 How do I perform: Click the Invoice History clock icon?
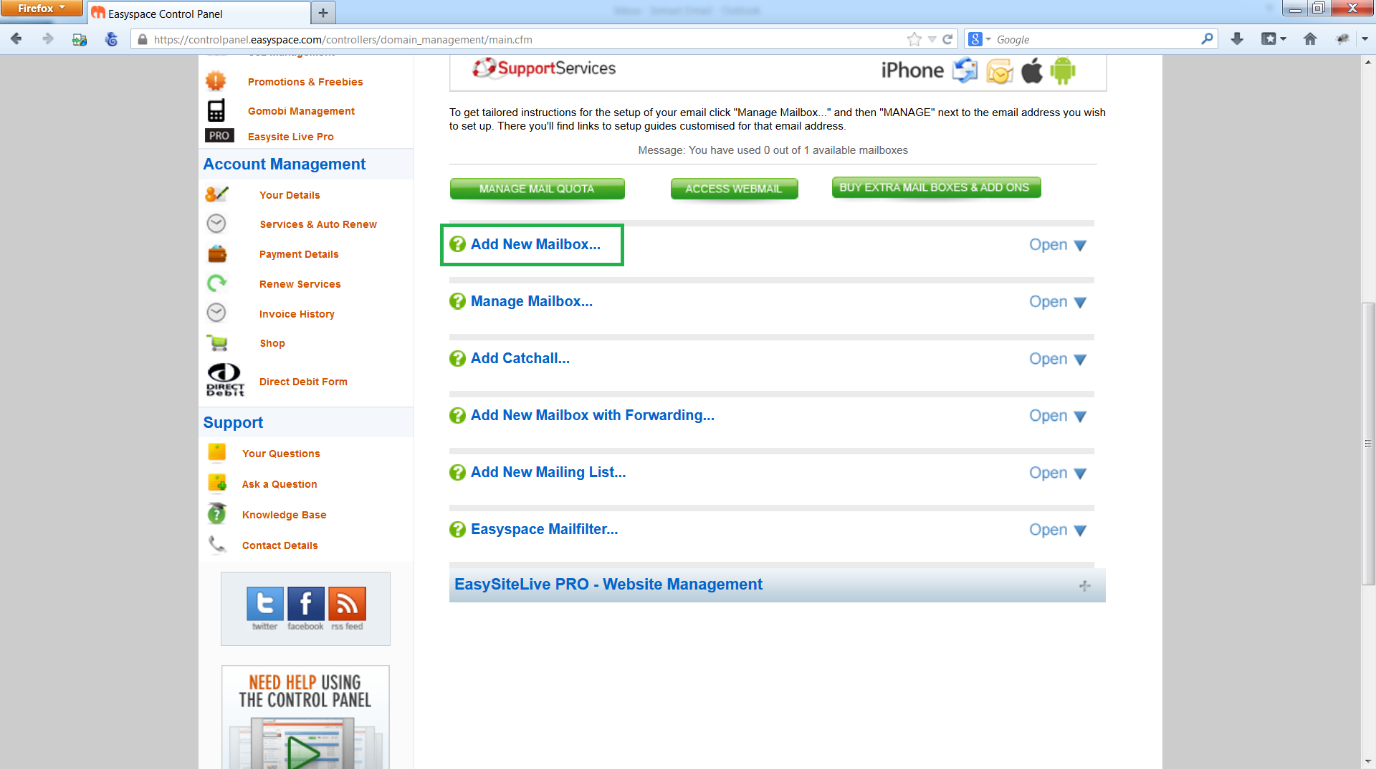216,313
